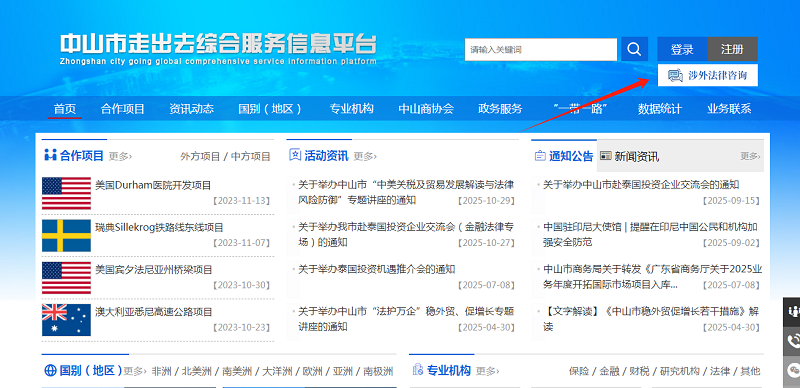Click the 登录 button
The image size is (800, 388).
pyautogui.click(x=682, y=49)
